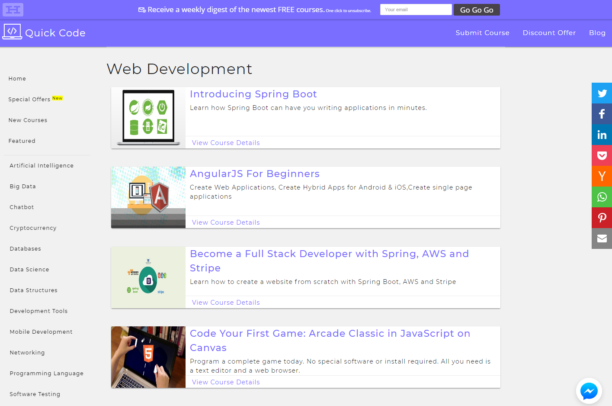View Course Details for AngularJS
Image resolution: width=612 pixels, height=406 pixels.
tap(226, 222)
